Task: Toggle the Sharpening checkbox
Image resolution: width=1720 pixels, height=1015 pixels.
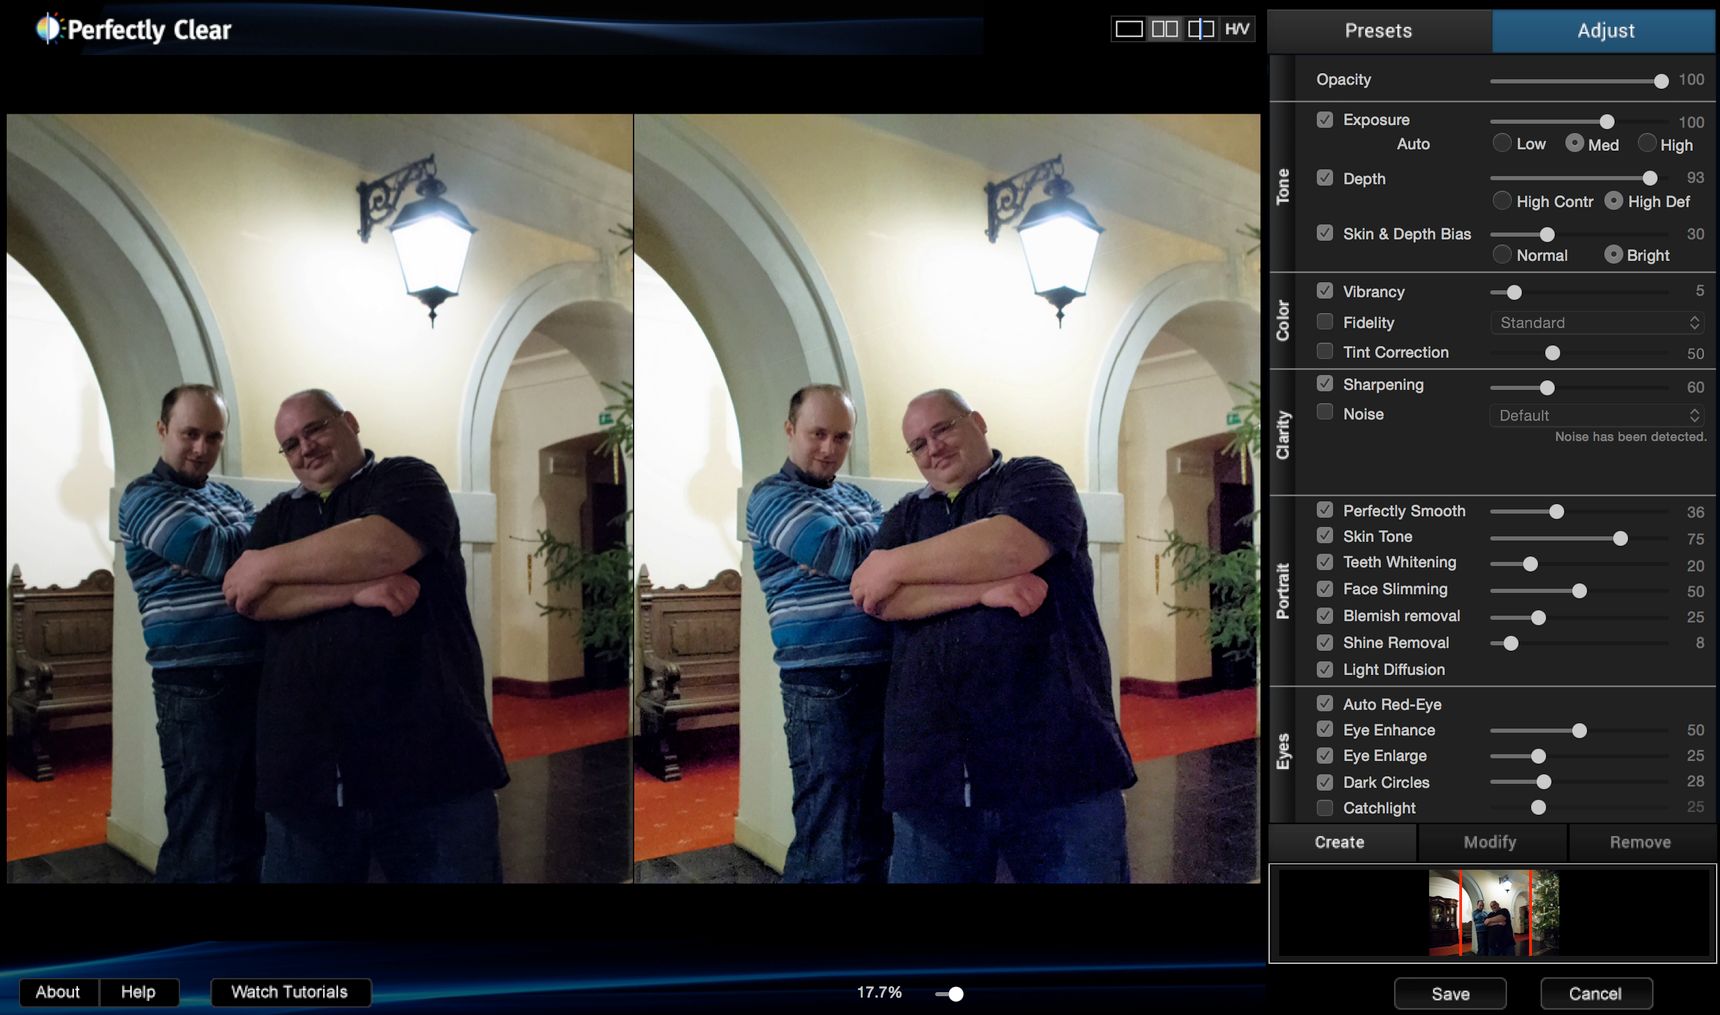Action: (x=1325, y=383)
